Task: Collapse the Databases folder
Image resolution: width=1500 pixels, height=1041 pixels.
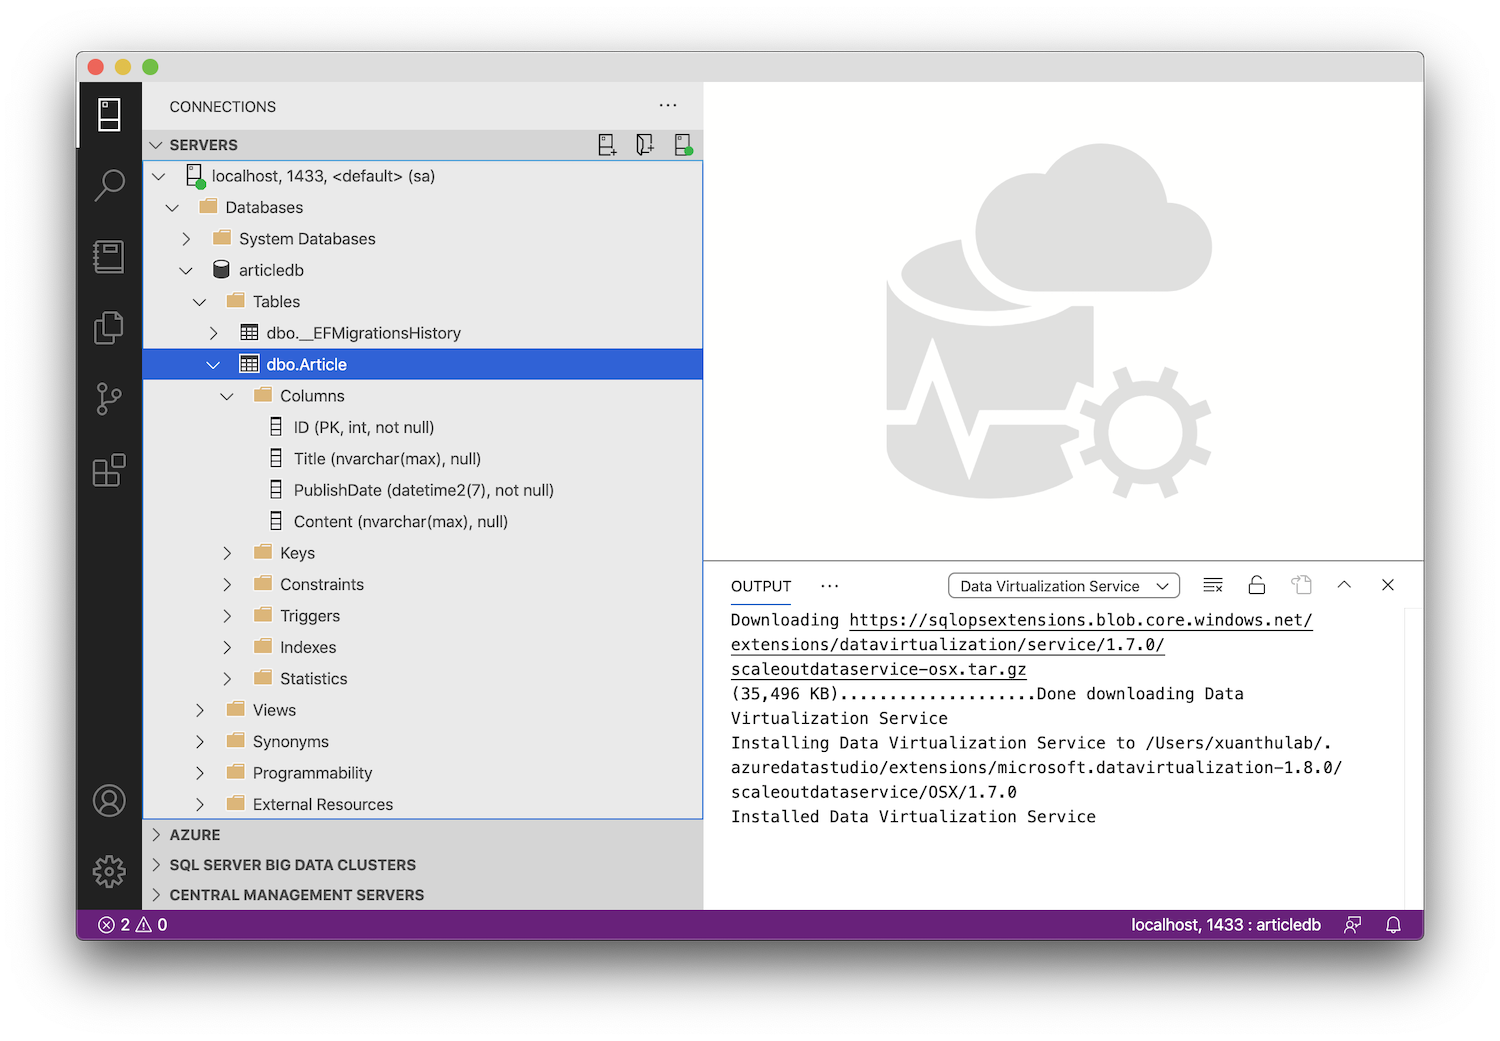Action: click(x=172, y=207)
